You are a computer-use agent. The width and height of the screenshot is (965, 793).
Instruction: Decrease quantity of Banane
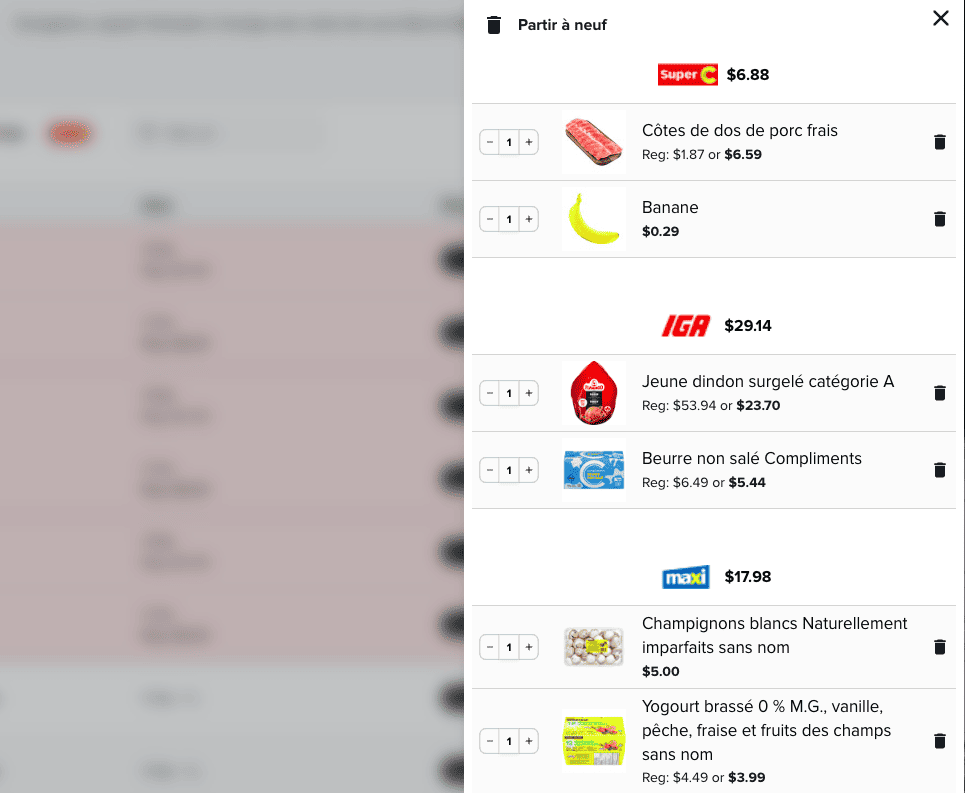(490, 219)
